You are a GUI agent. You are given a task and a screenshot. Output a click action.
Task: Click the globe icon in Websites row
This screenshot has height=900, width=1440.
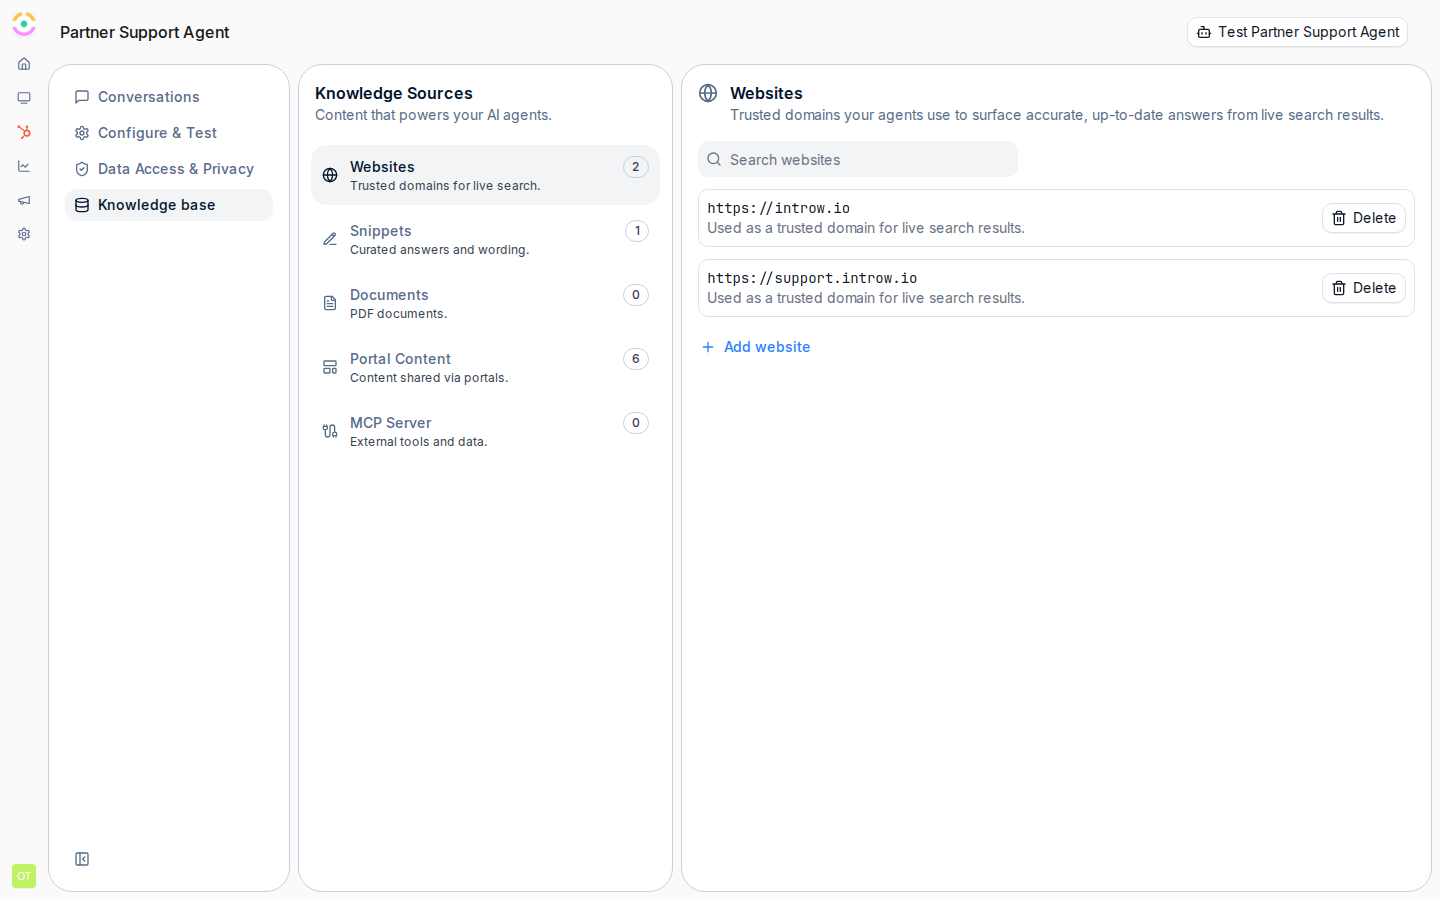pyautogui.click(x=330, y=175)
